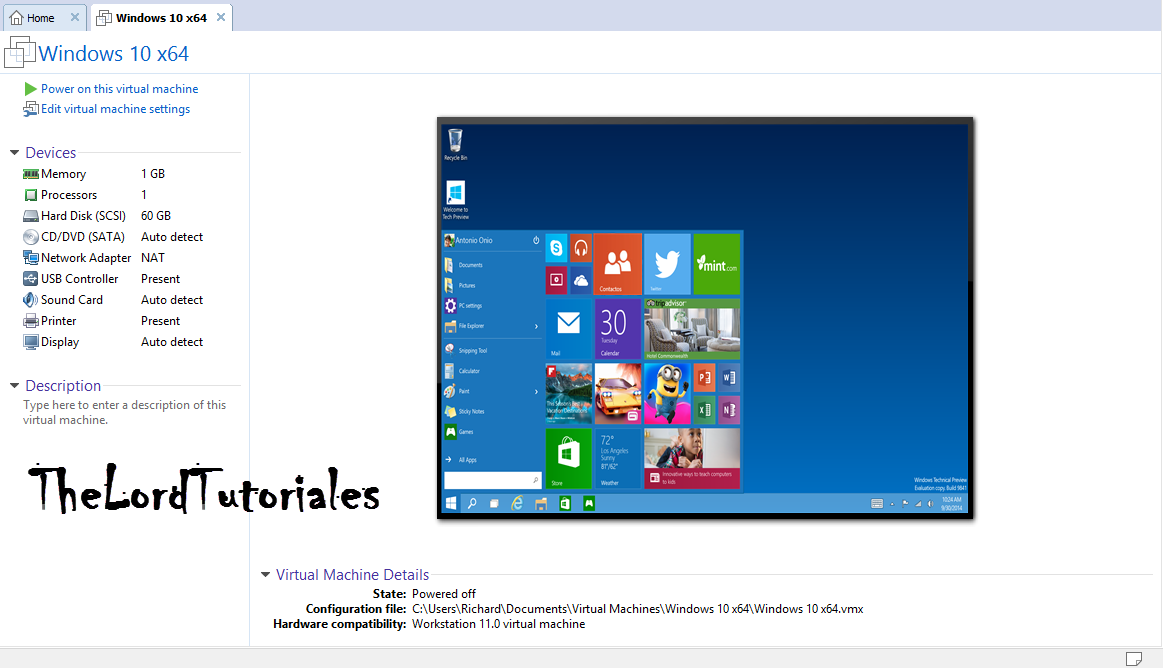
Task: Click "Auto detect" in the CD/DVD row
Action: point(172,237)
